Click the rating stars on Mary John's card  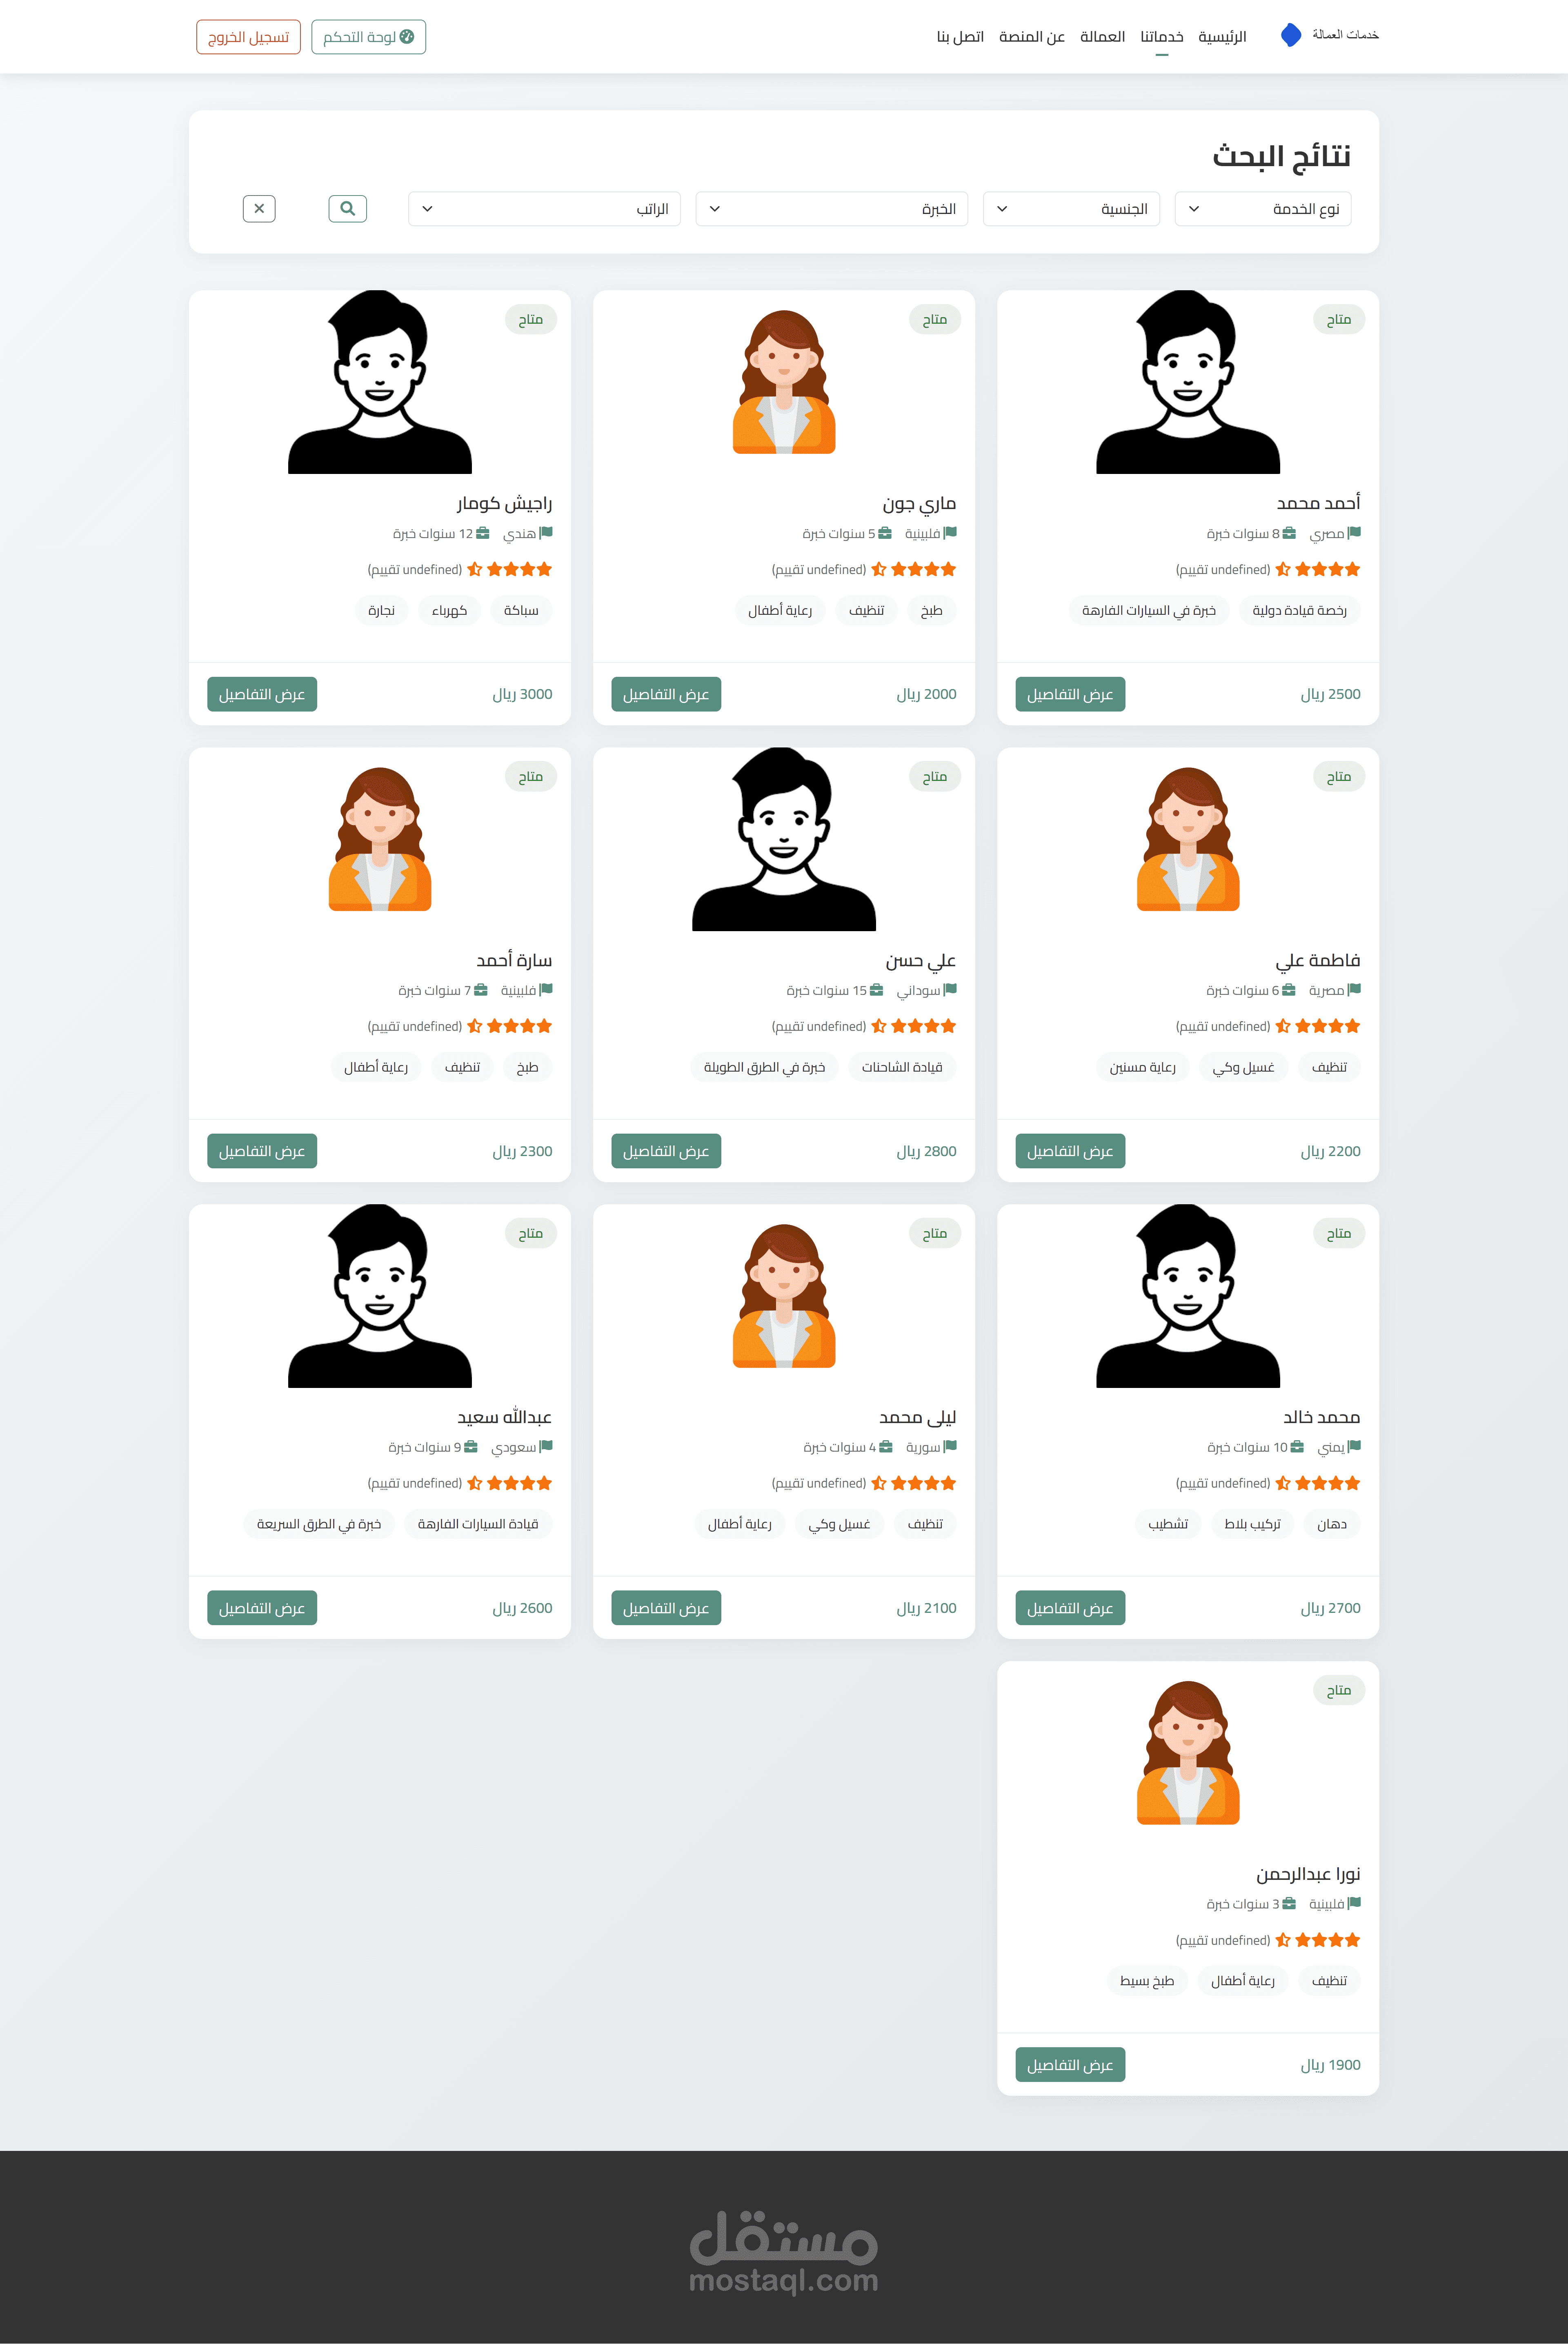click(x=914, y=569)
